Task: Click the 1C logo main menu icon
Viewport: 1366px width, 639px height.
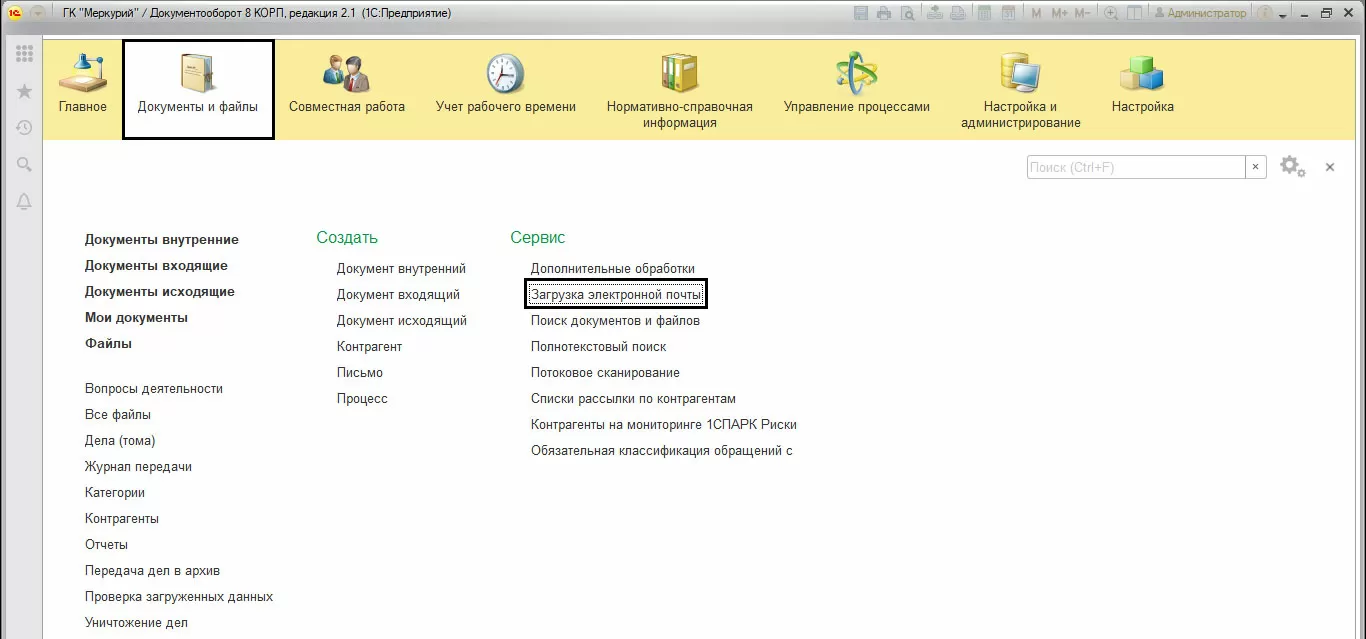Action: click(x=15, y=13)
